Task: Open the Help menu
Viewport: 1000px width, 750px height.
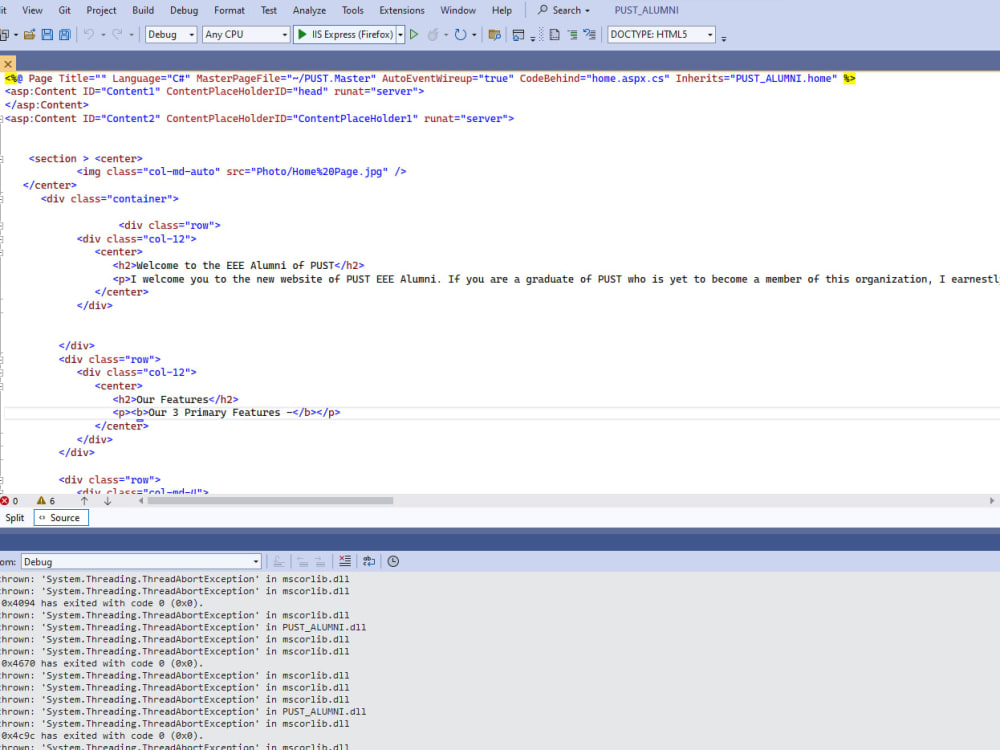Action: pyautogui.click(x=502, y=10)
